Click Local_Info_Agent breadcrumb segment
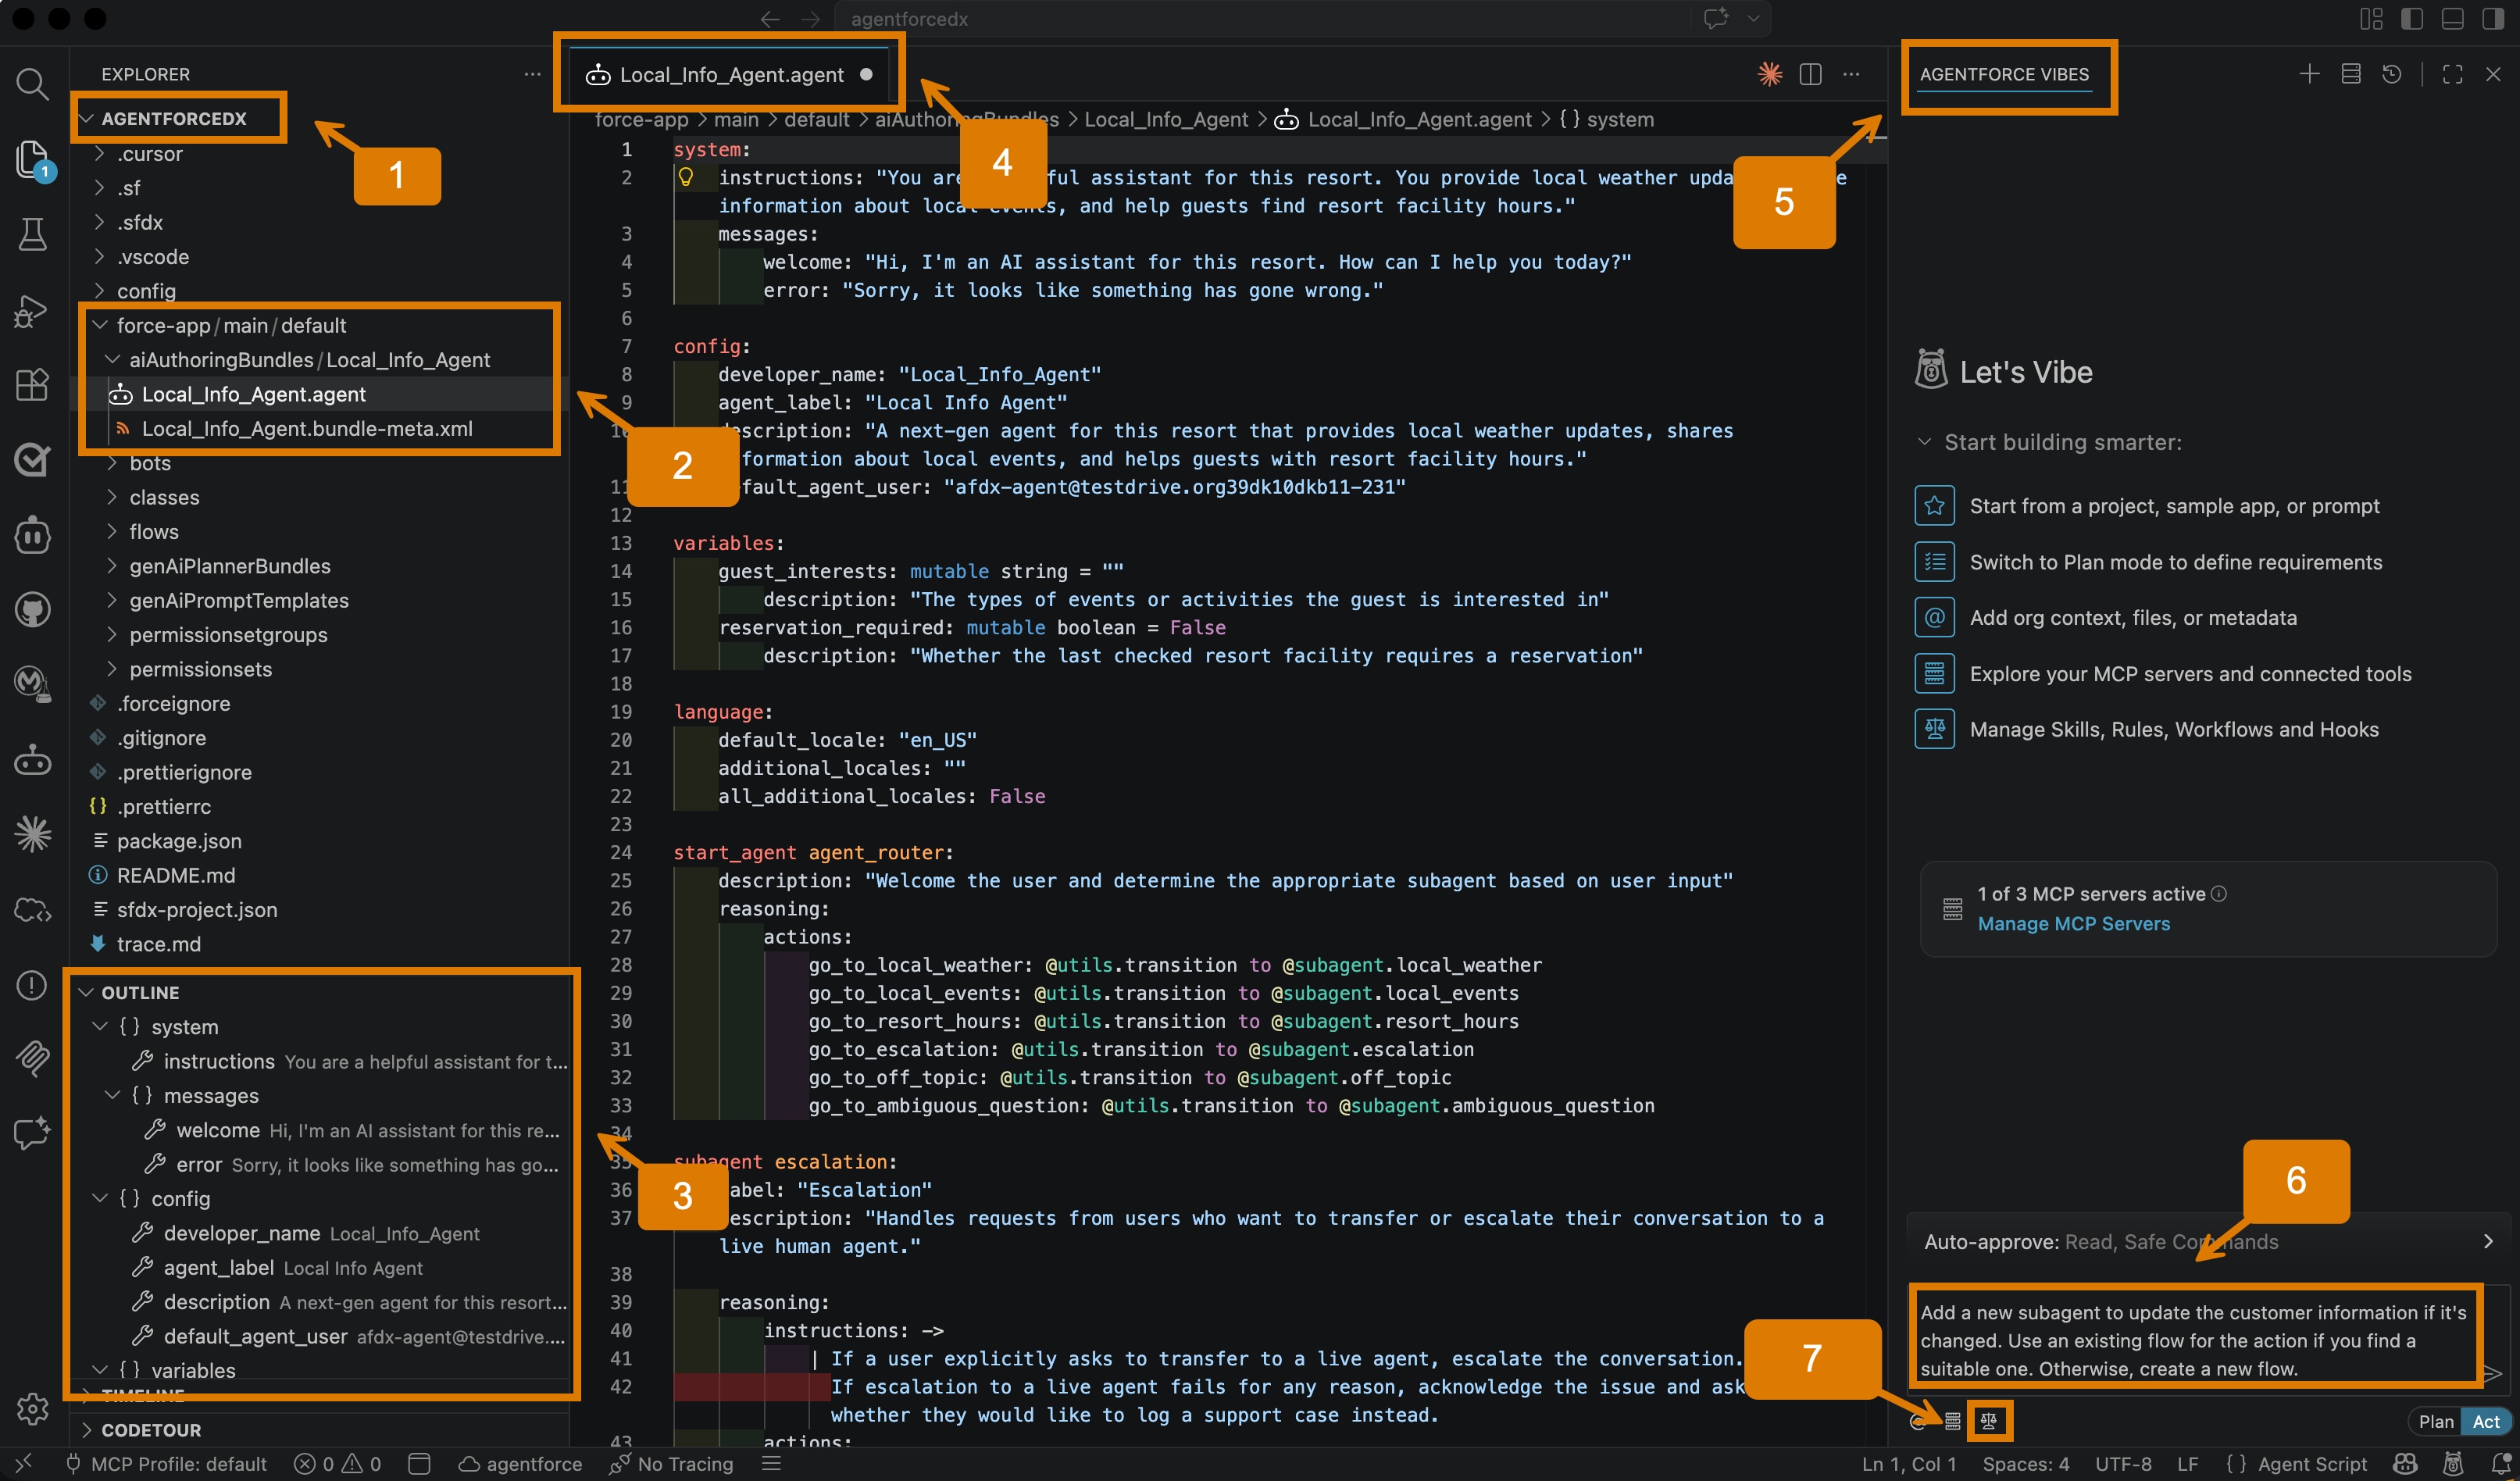 click(x=1166, y=119)
